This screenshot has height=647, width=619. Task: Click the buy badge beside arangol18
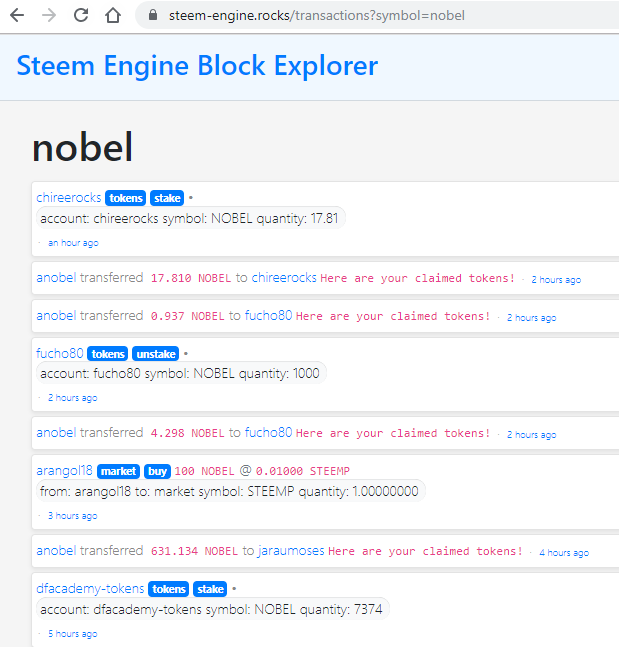[x=157, y=471]
